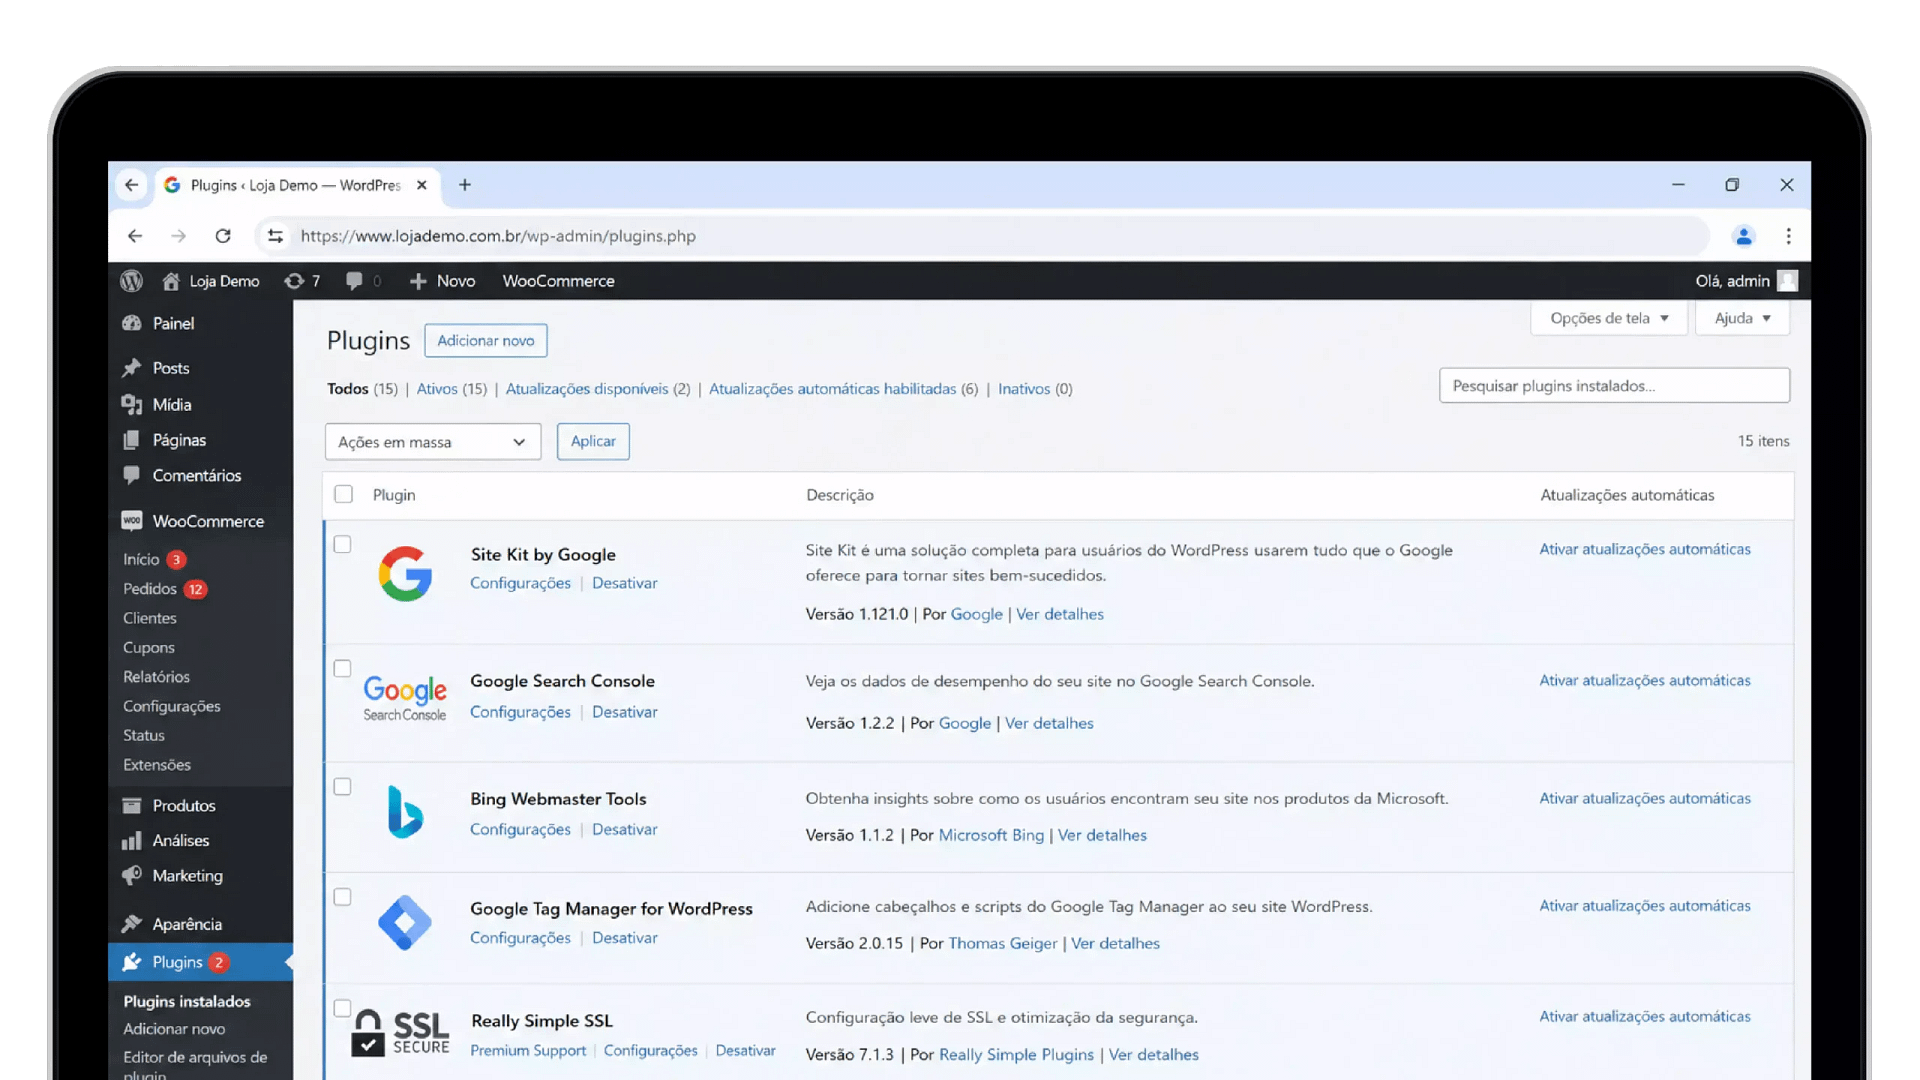The height and width of the screenshot is (1080, 1920).
Task: Click the Bing Webmaster Tools logo
Action: (x=405, y=811)
